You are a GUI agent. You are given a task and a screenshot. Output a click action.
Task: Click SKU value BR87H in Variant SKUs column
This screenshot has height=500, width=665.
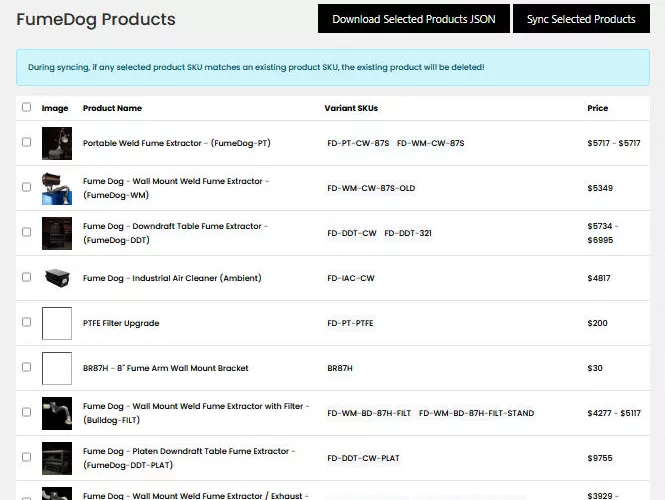340,368
